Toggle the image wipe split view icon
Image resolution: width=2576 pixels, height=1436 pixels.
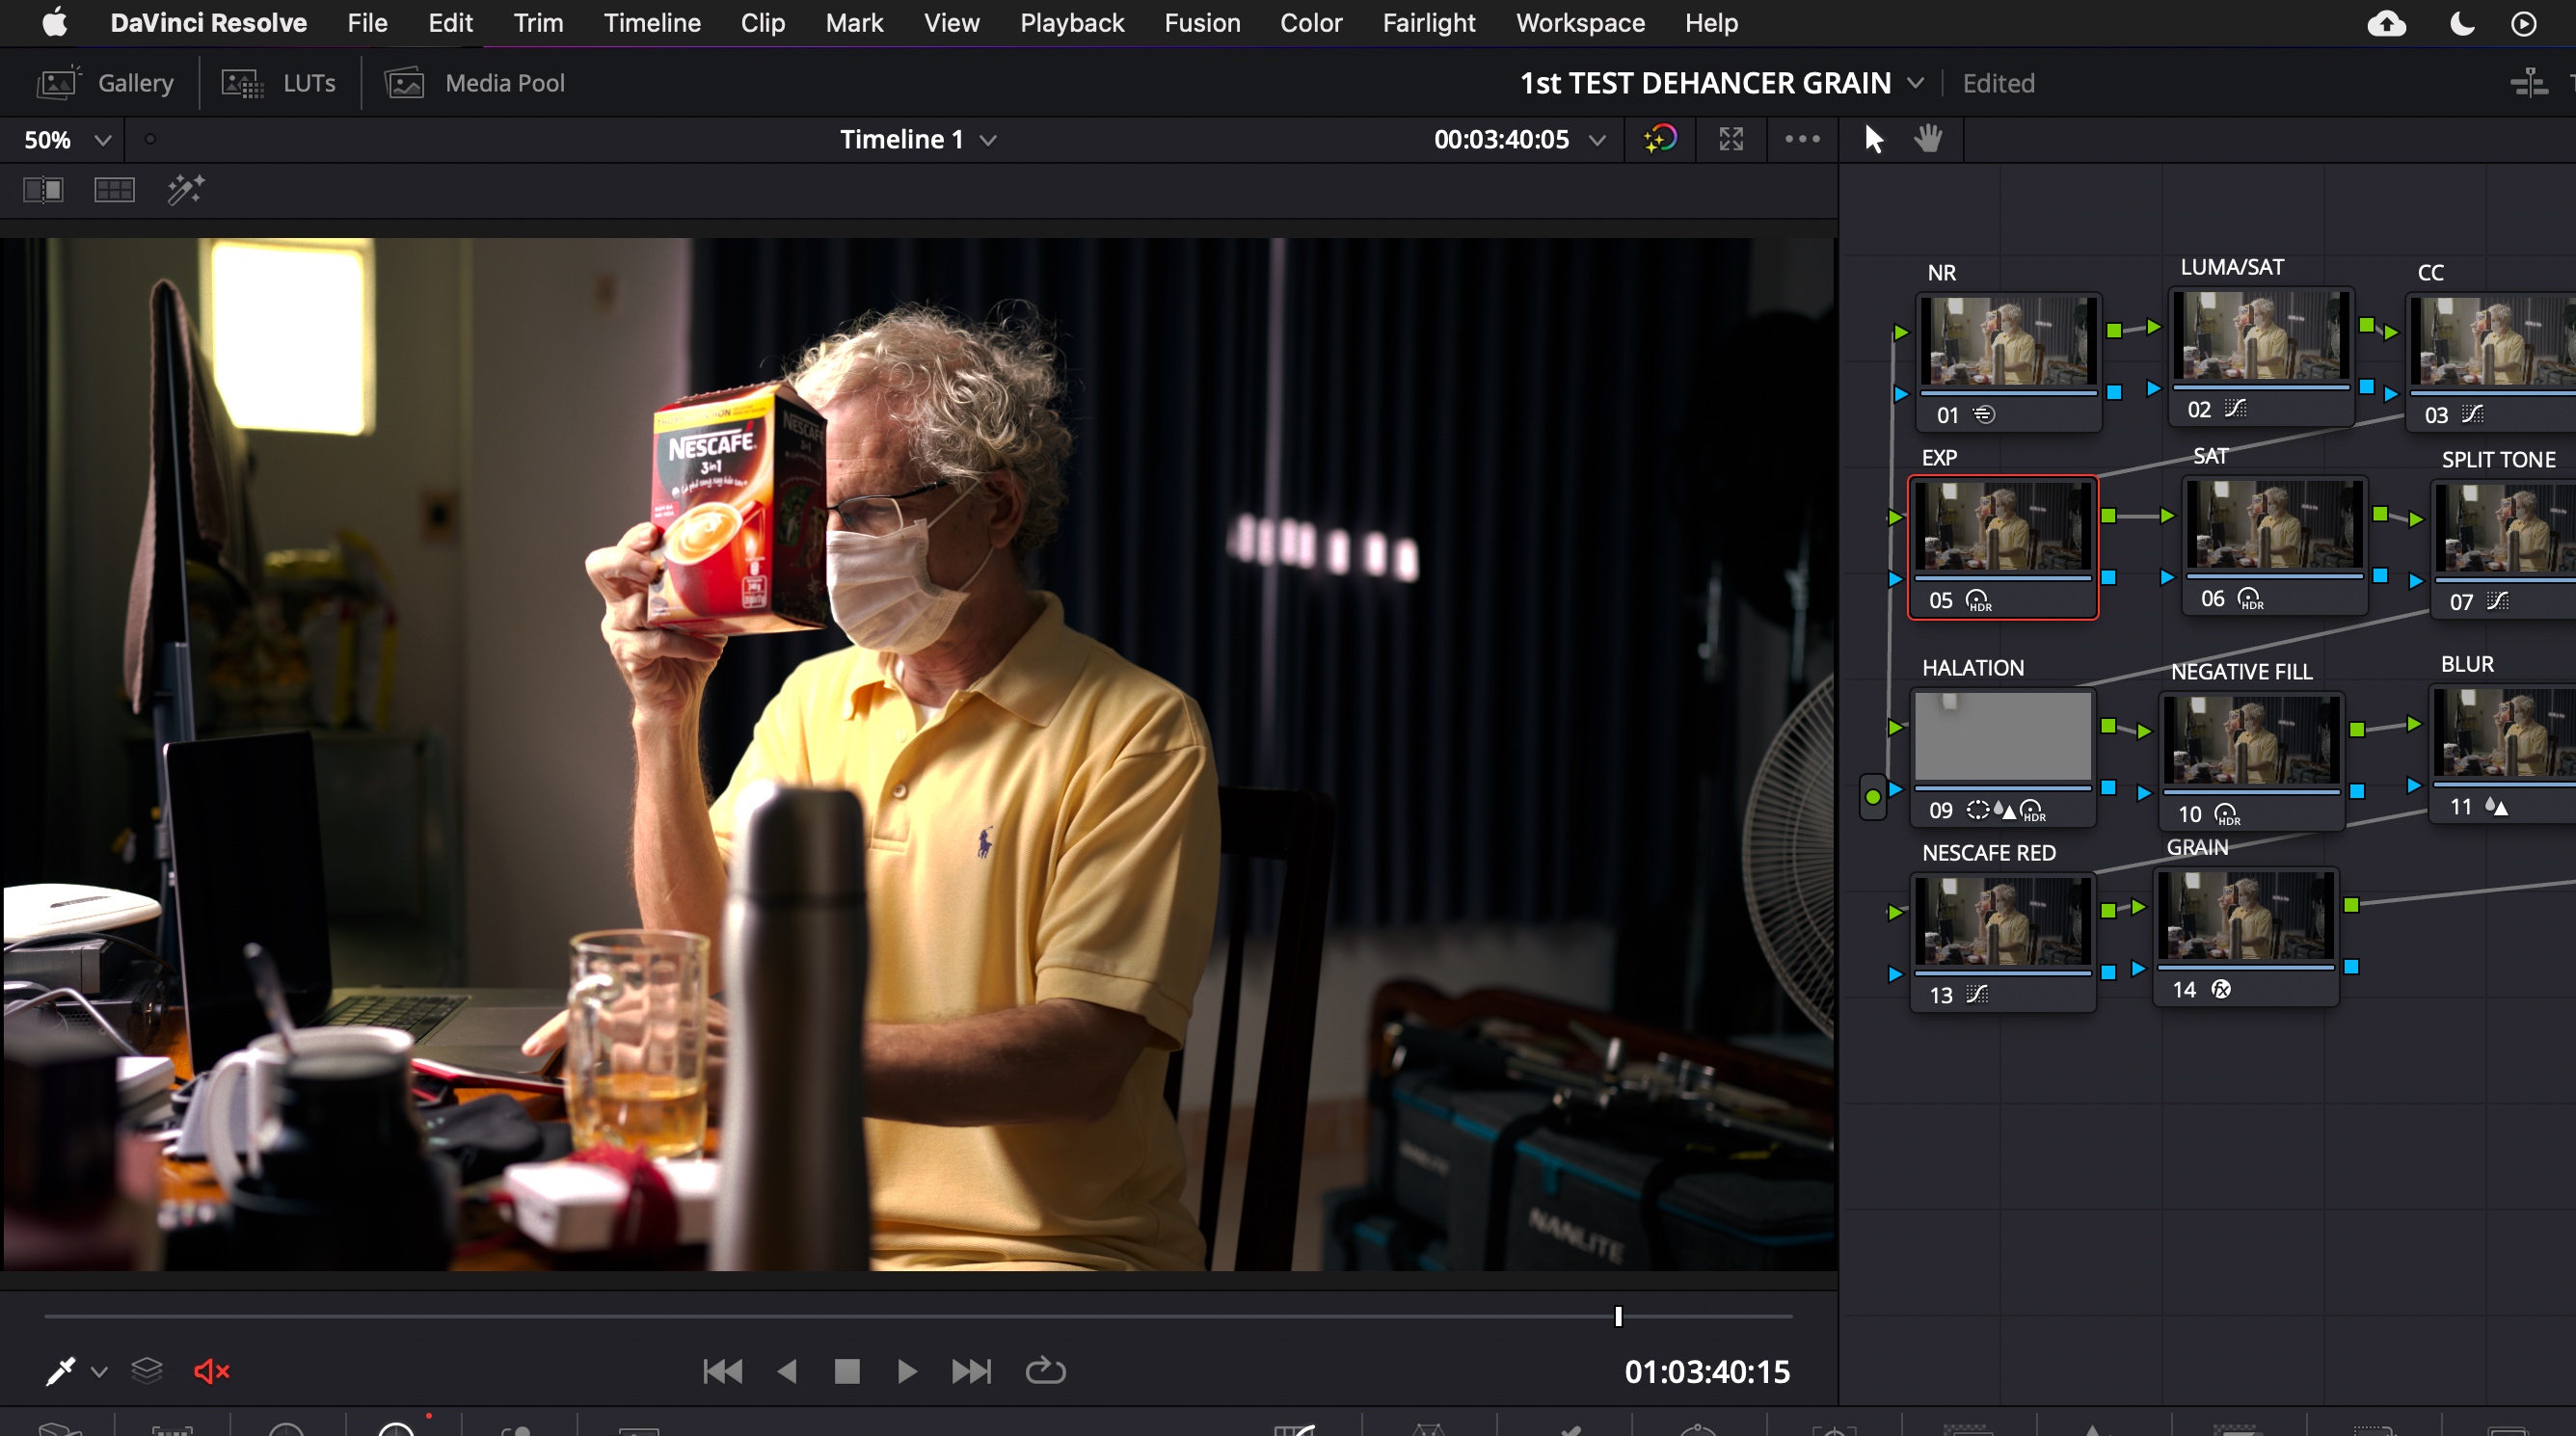click(x=43, y=190)
